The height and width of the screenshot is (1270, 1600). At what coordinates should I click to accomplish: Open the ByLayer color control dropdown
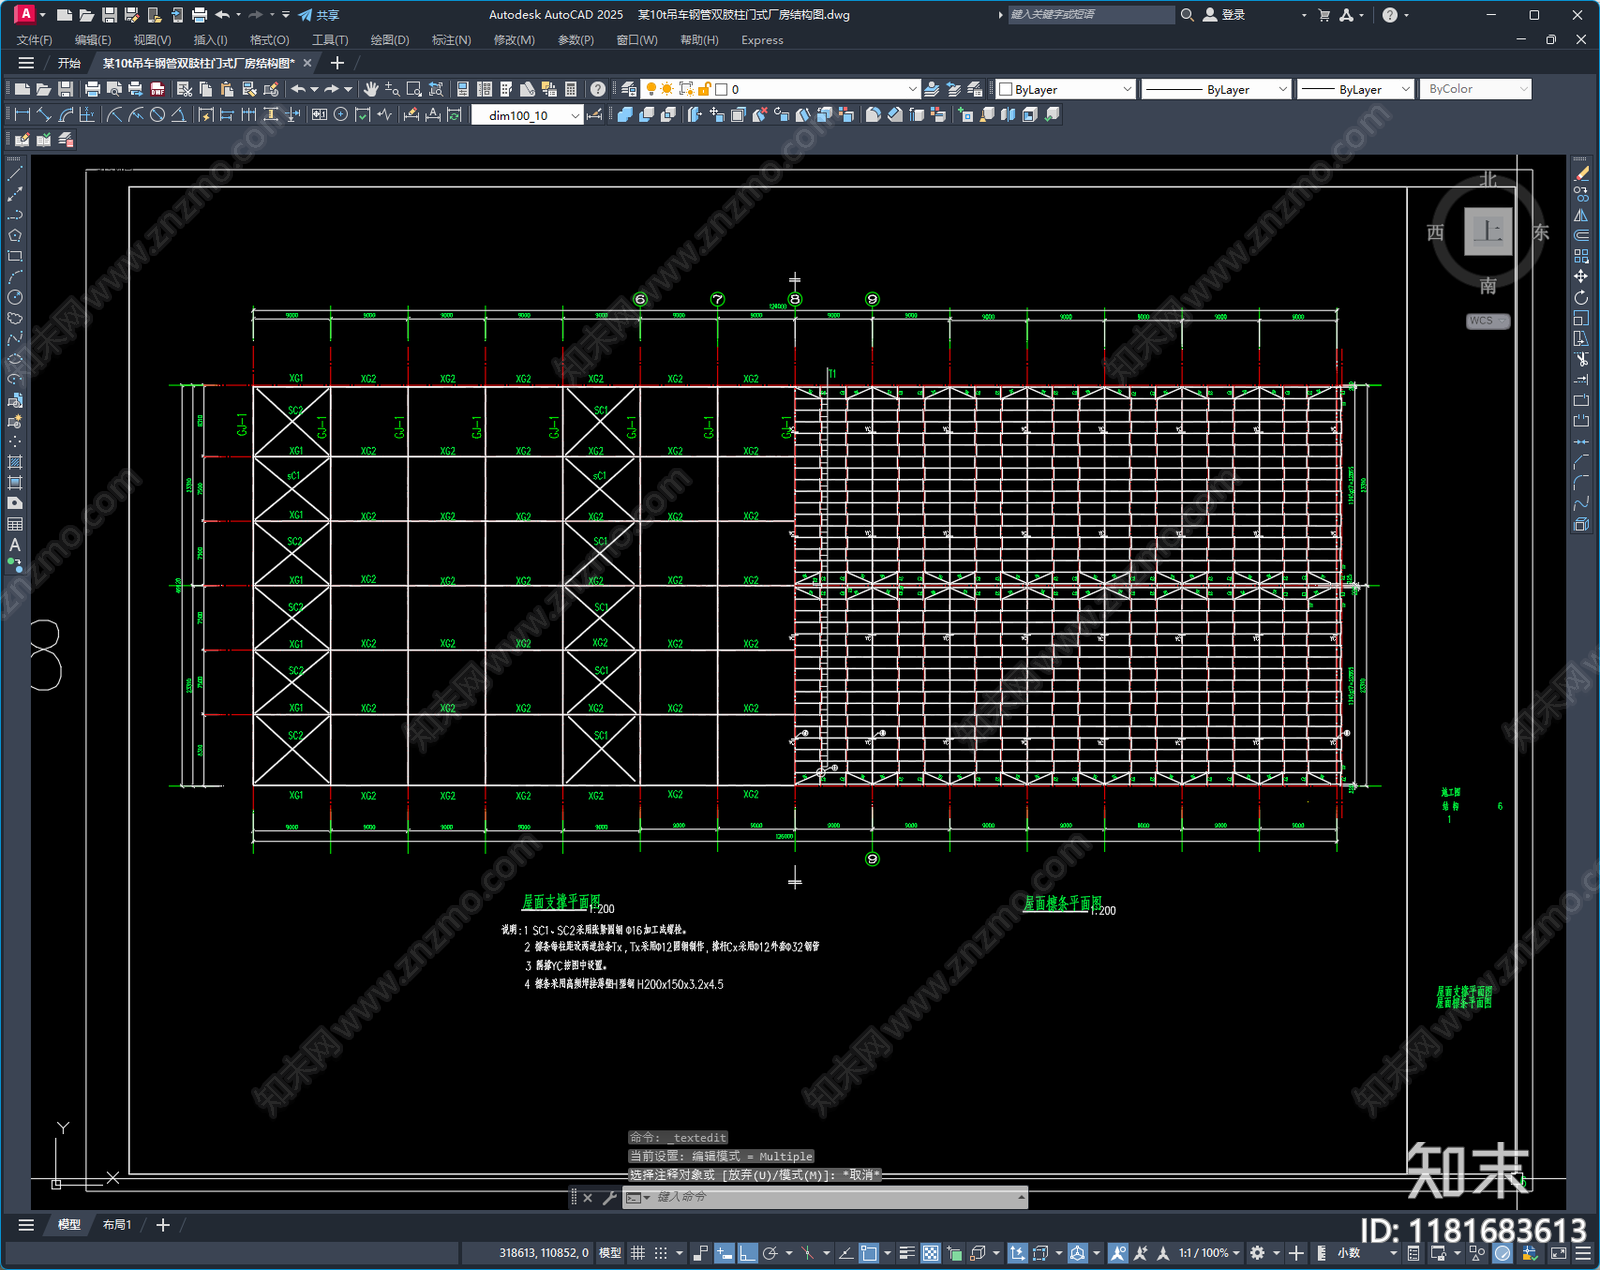coord(1066,89)
